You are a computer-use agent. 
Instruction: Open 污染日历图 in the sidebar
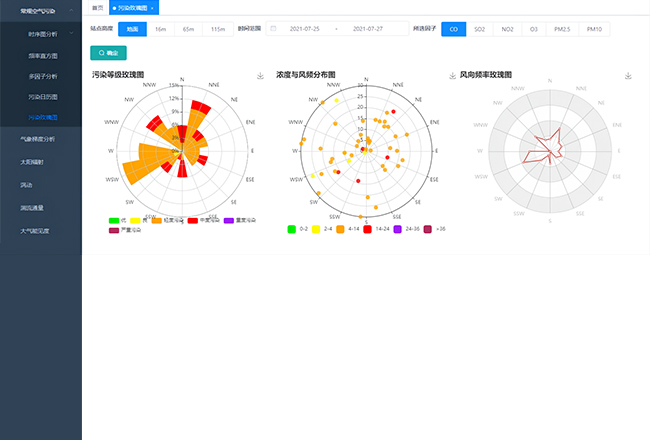click(44, 96)
